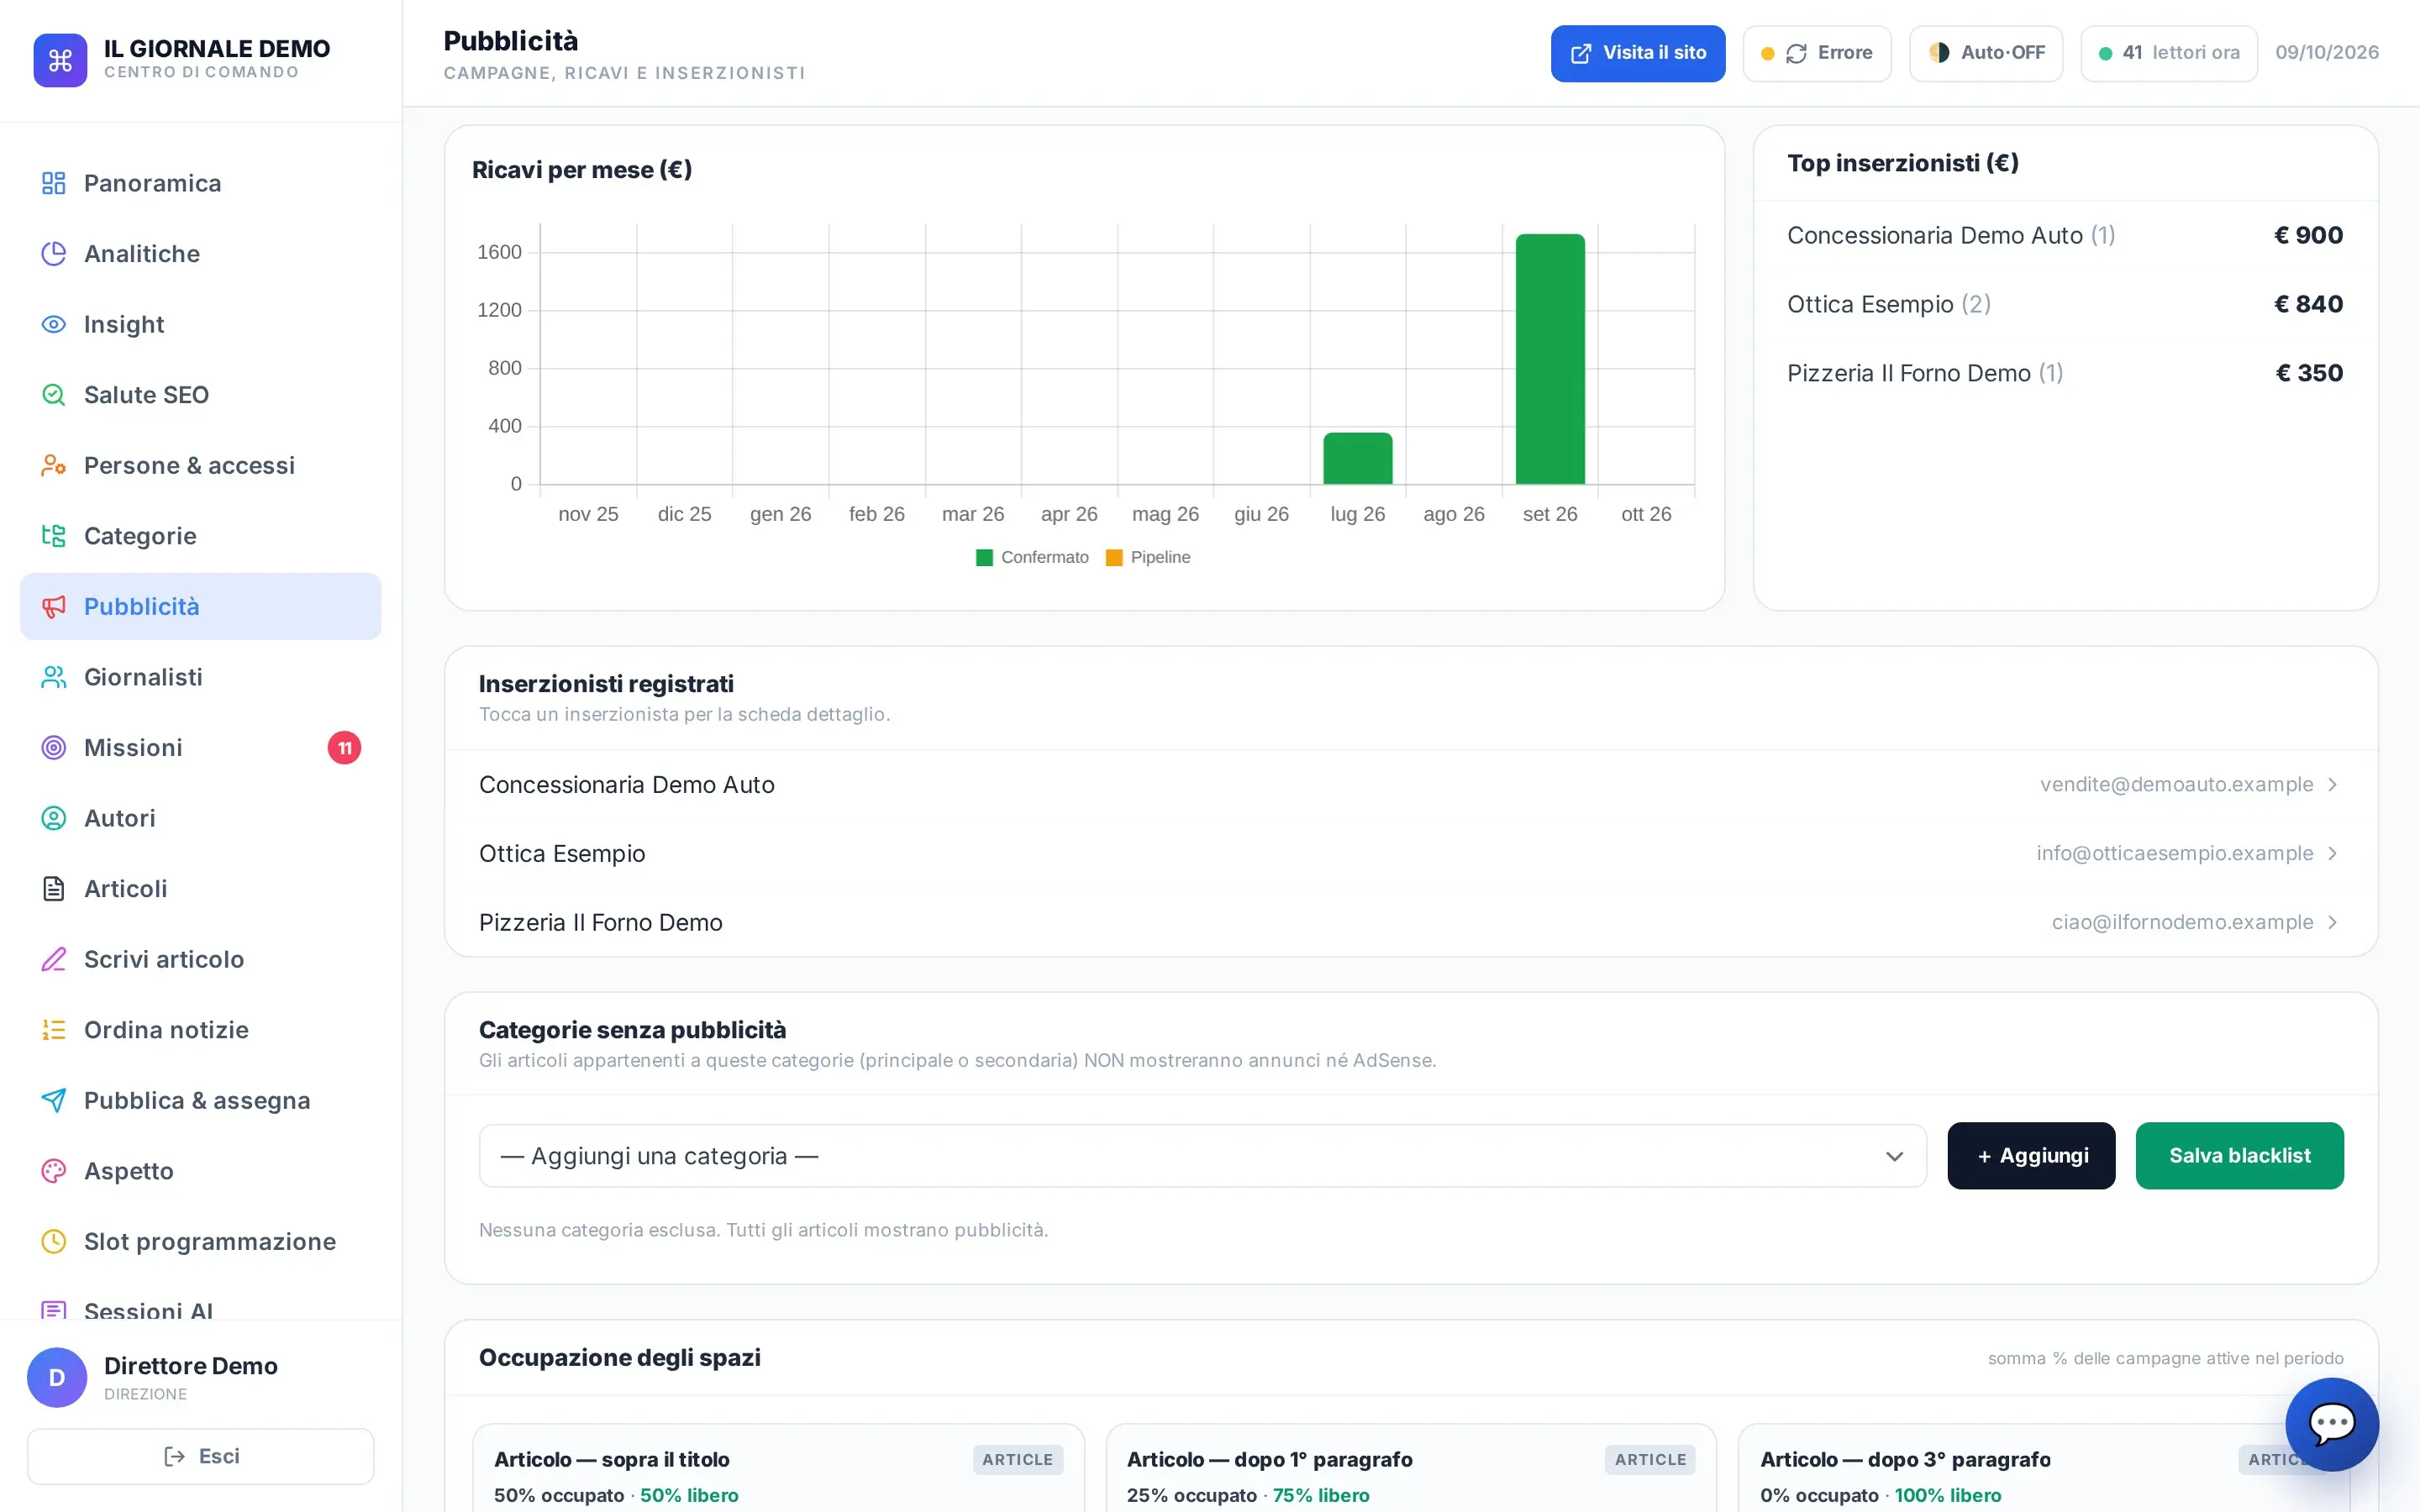Click the Slot programmazione clock icon
This screenshot has width=2420, height=1512.
(54, 1241)
